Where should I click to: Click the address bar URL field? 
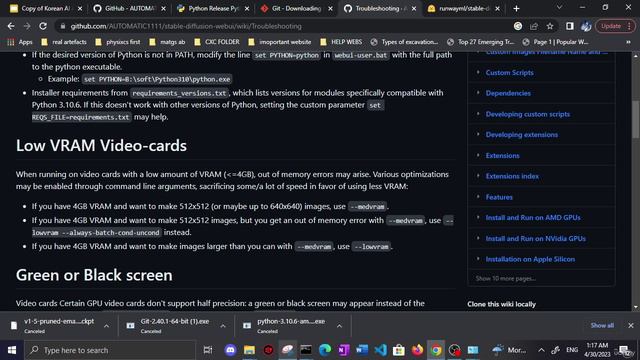[286, 26]
